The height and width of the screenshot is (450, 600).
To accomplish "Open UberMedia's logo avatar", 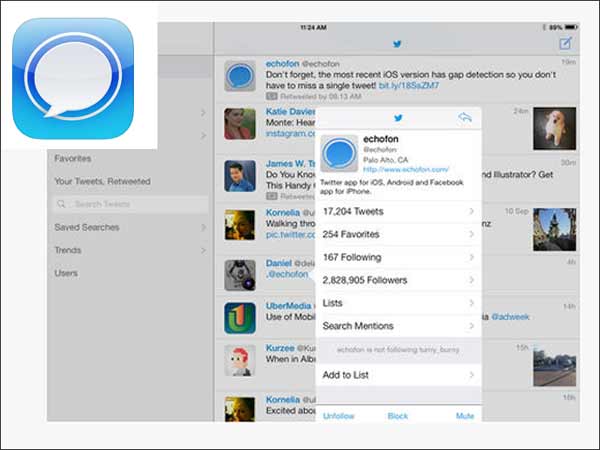I will [x=240, y=318].
